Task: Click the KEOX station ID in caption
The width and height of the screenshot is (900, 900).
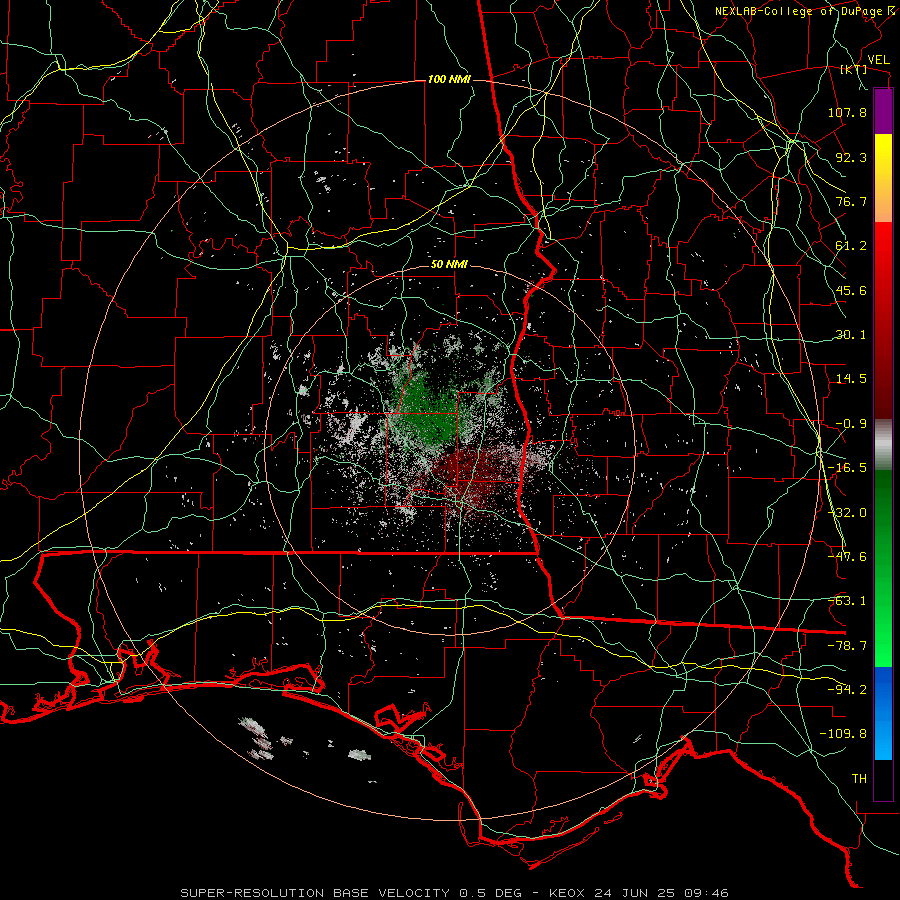Action: 567,893
